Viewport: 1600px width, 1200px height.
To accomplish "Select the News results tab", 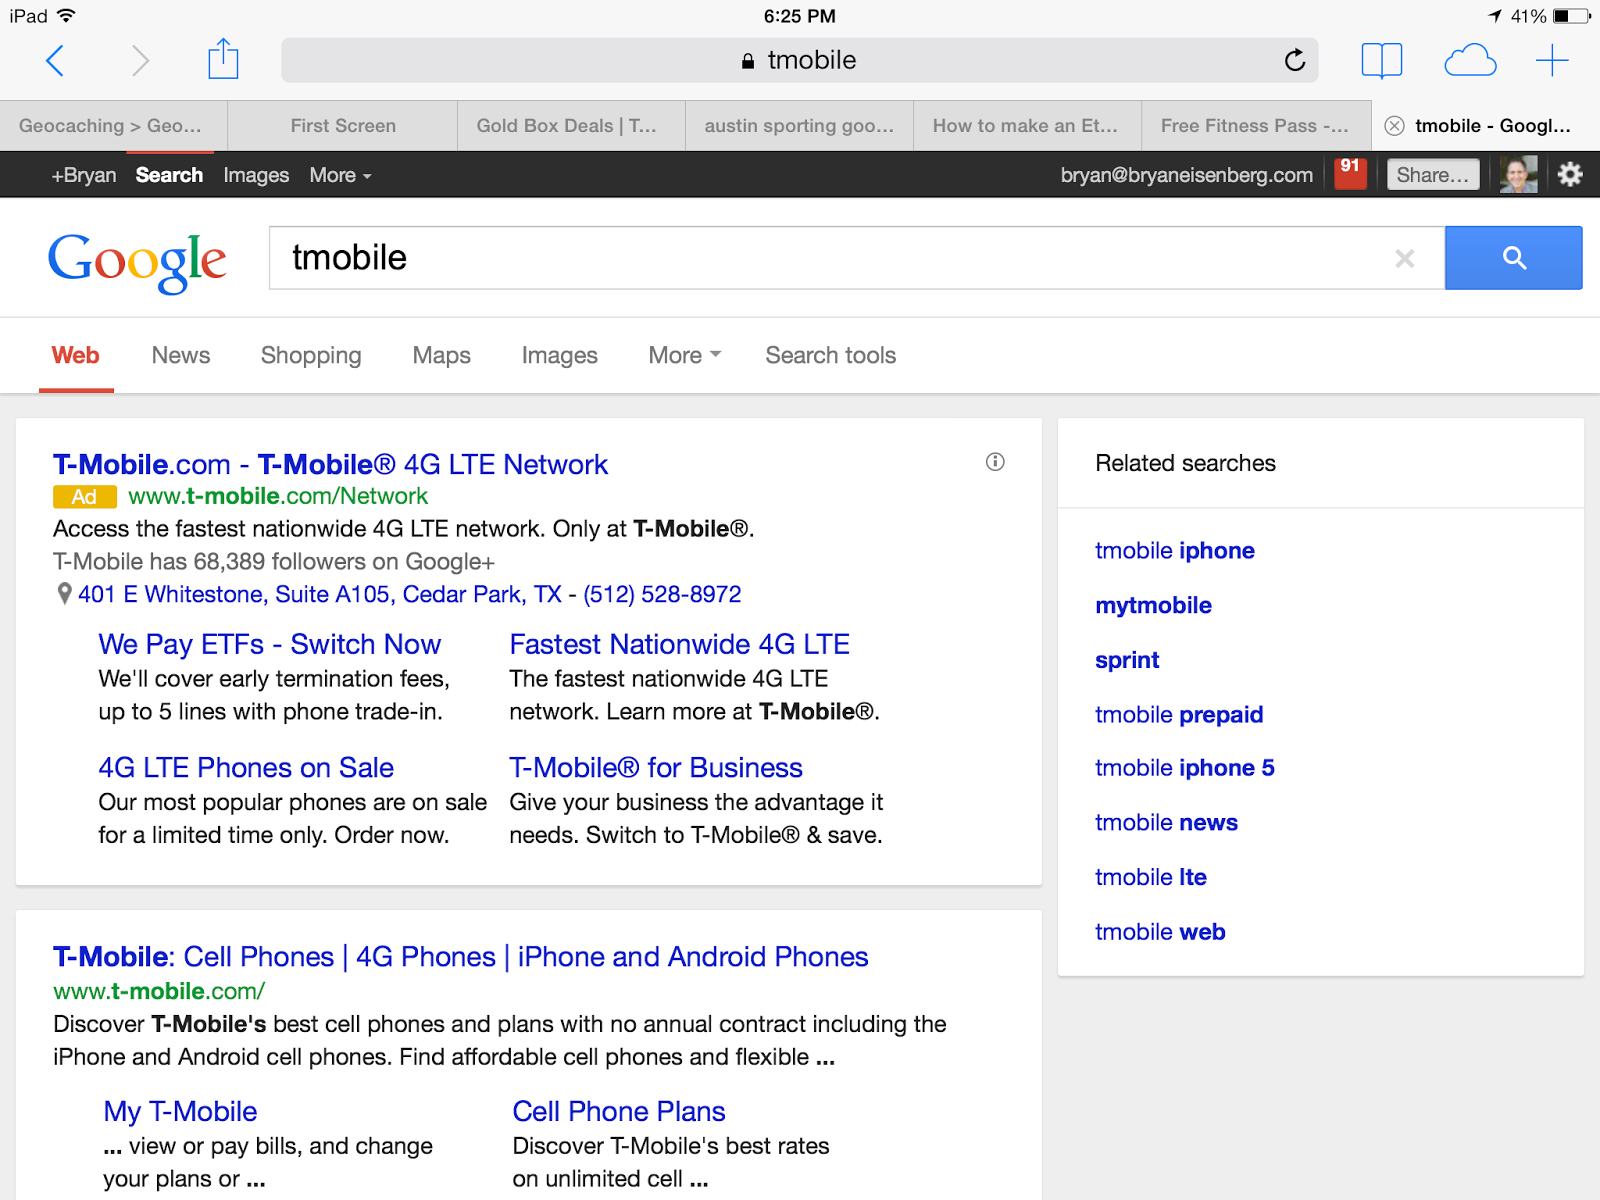I will (181, 356).
